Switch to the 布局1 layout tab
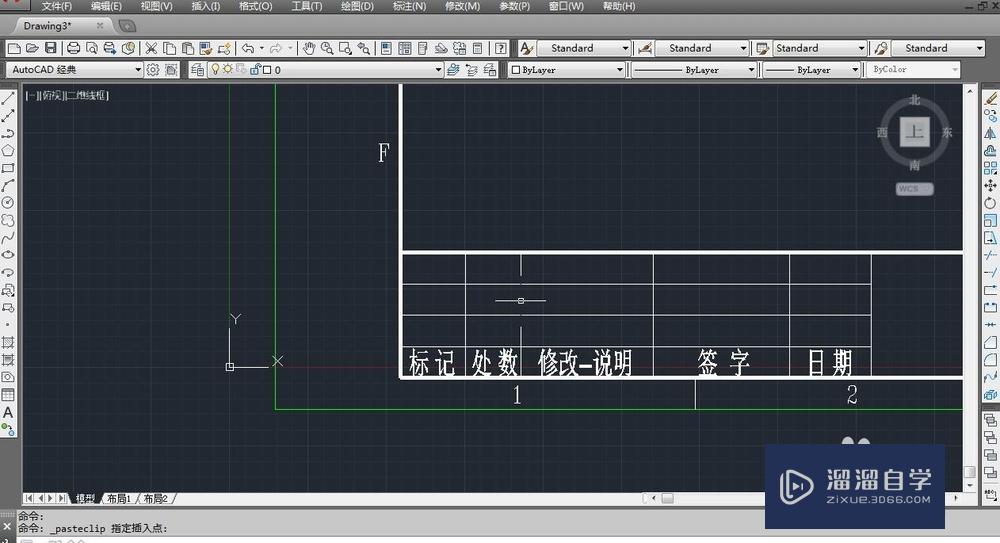This screenshot has height=543, width=1000. coord(119,498)
